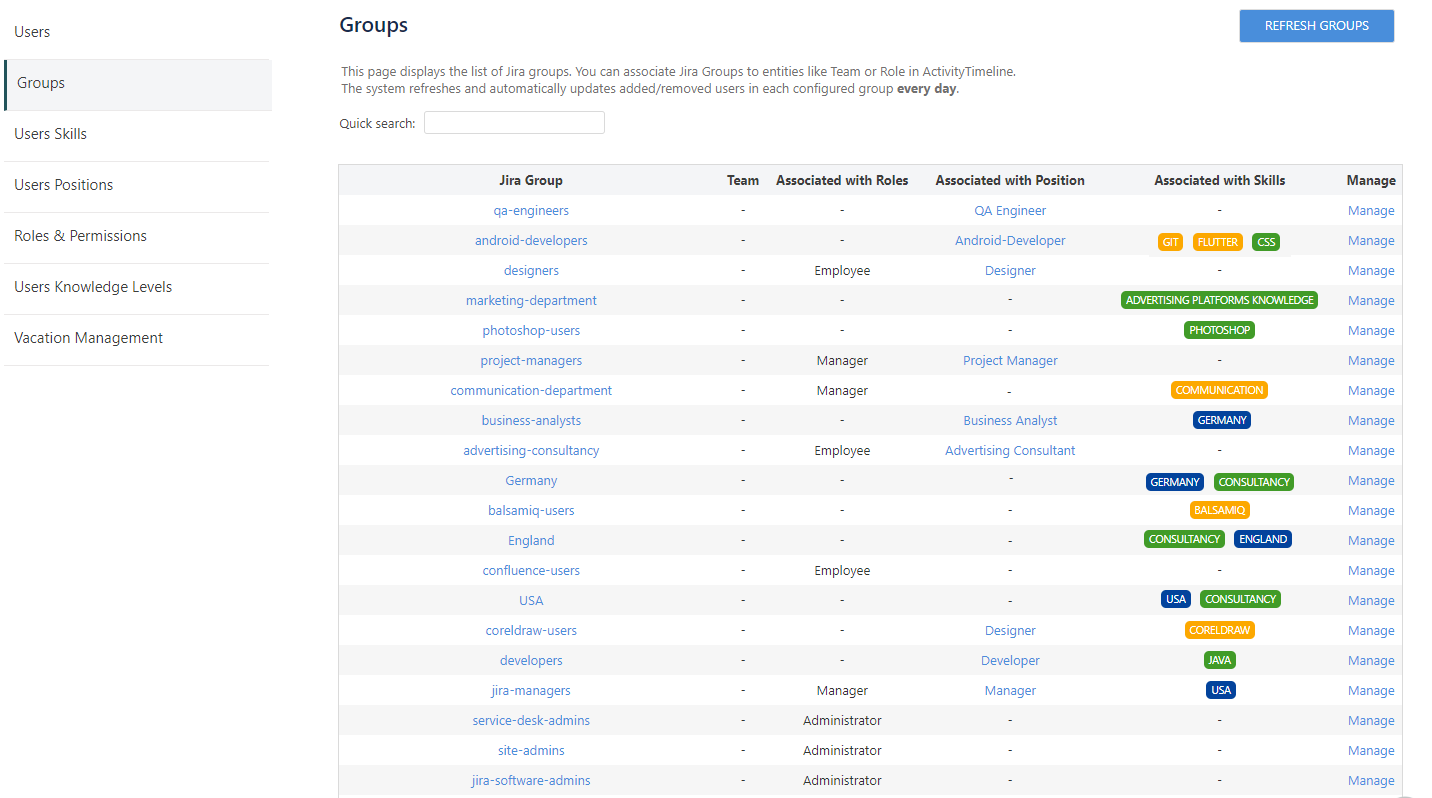Screen dimensions: 1432x798
Task: Focus the Quick search input field
Action: [x=514, y=123]
